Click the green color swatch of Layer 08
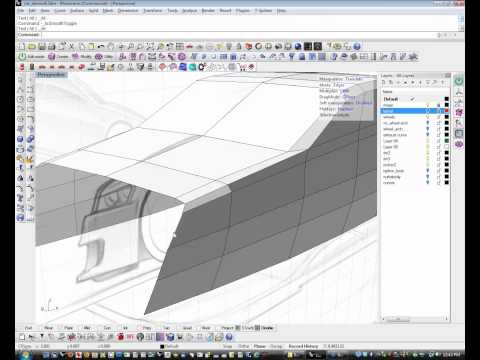 click(x=447, y=141)
